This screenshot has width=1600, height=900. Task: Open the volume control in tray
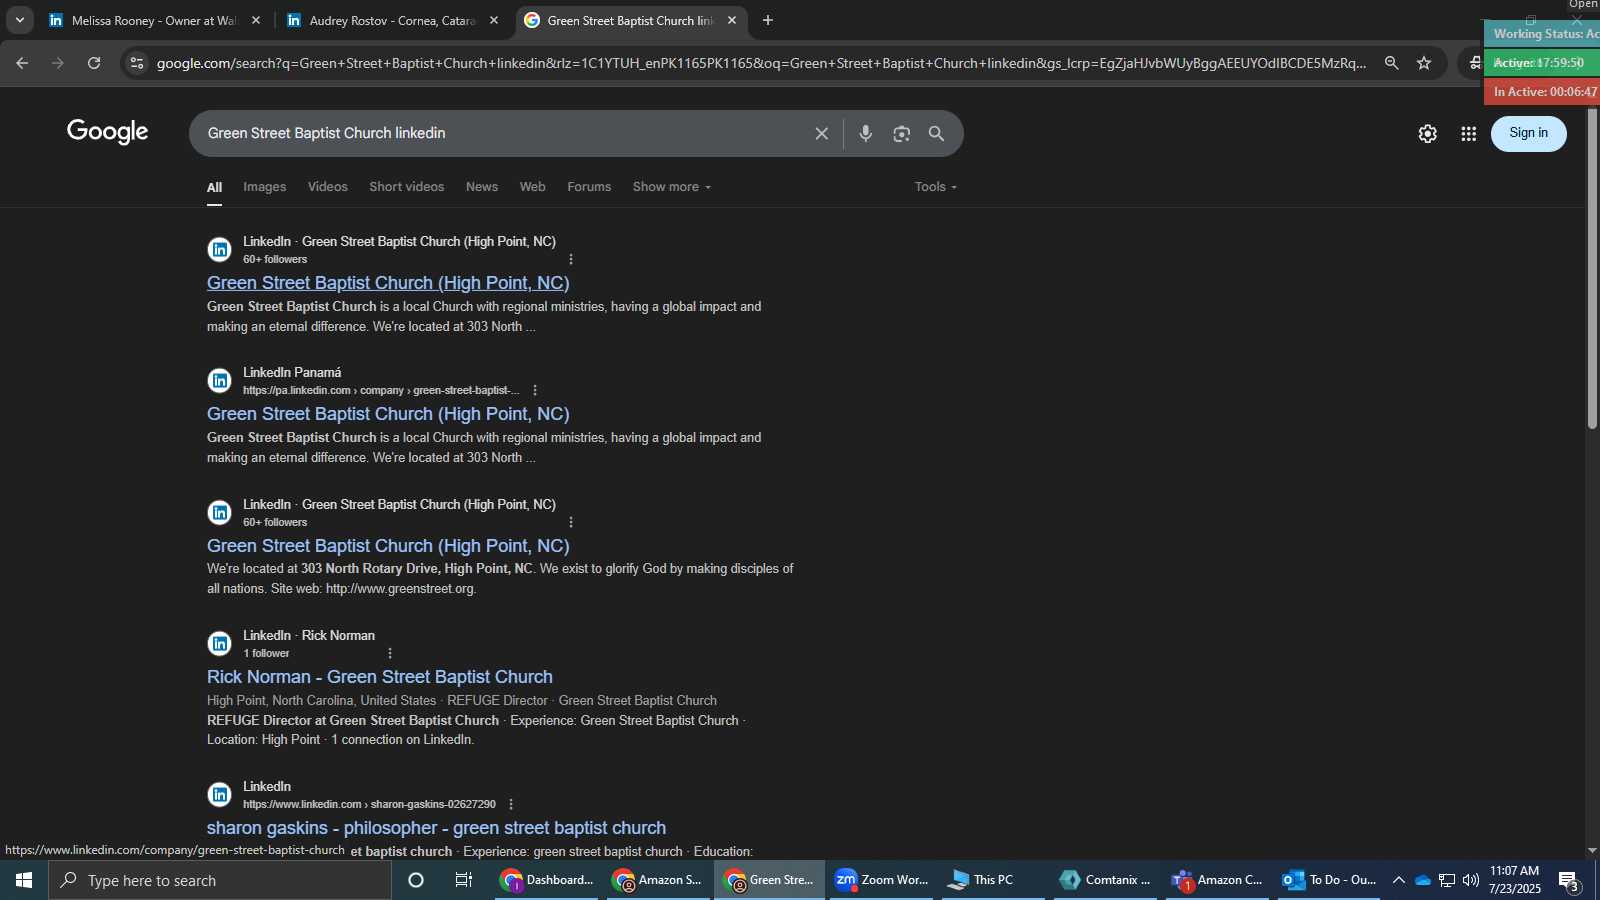pos(1470,880)
